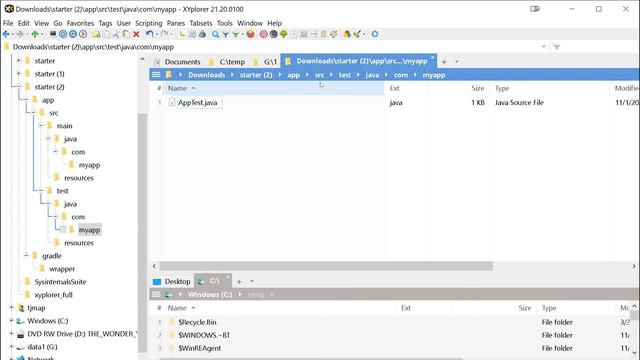Click the red ball toolbar icon

click(x=250, y=34)
